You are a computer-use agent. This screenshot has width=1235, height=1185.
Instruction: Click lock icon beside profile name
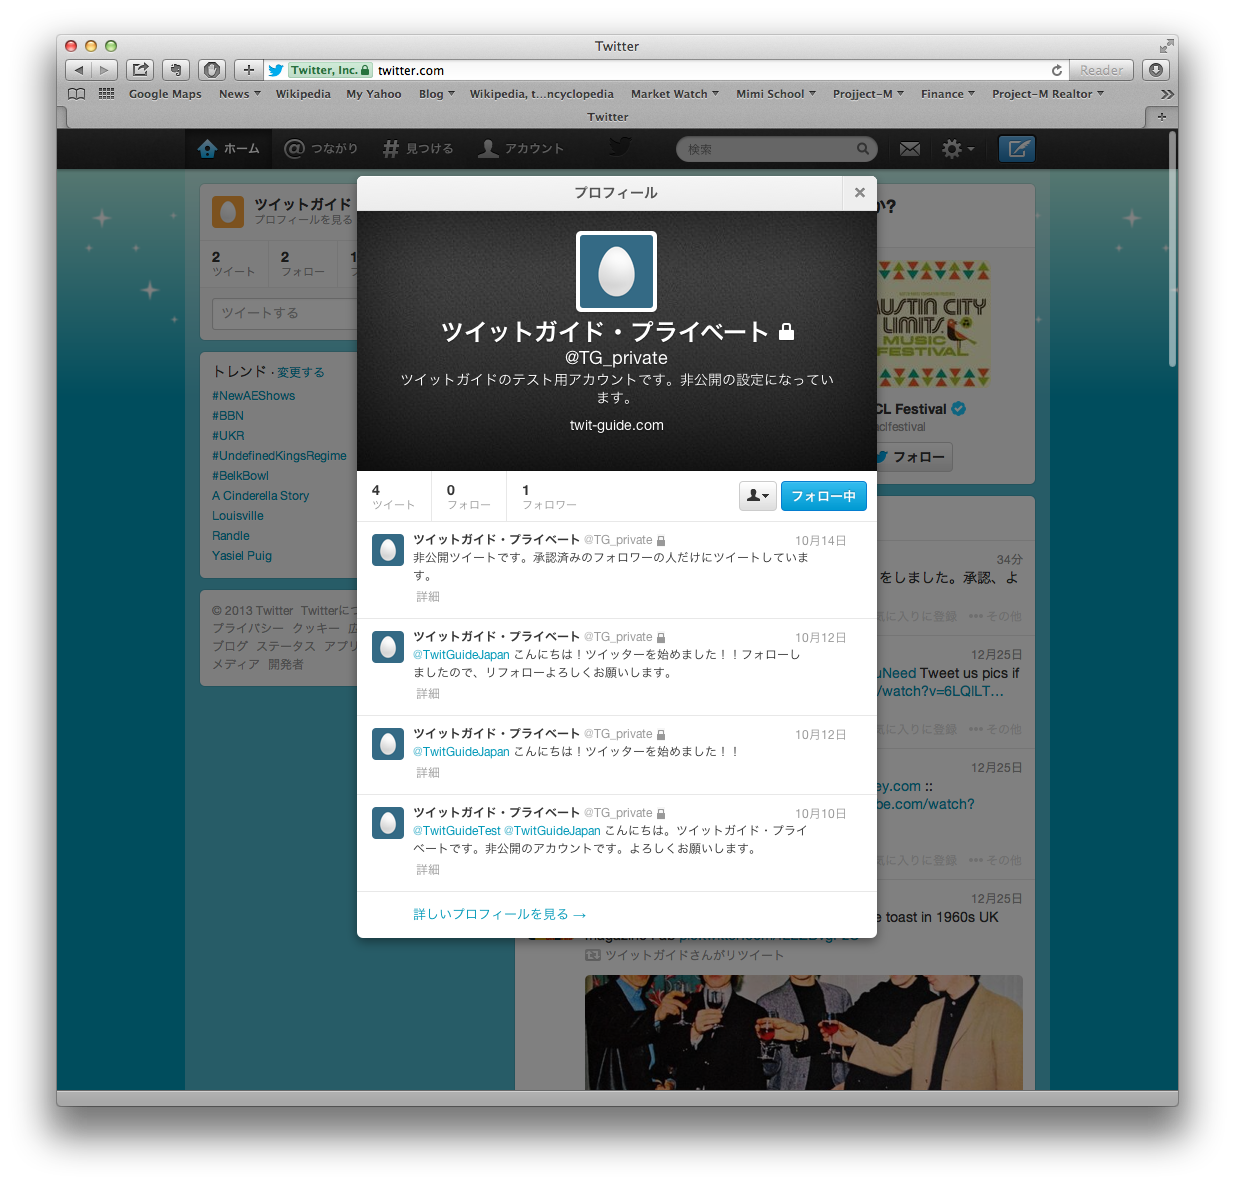786,331
